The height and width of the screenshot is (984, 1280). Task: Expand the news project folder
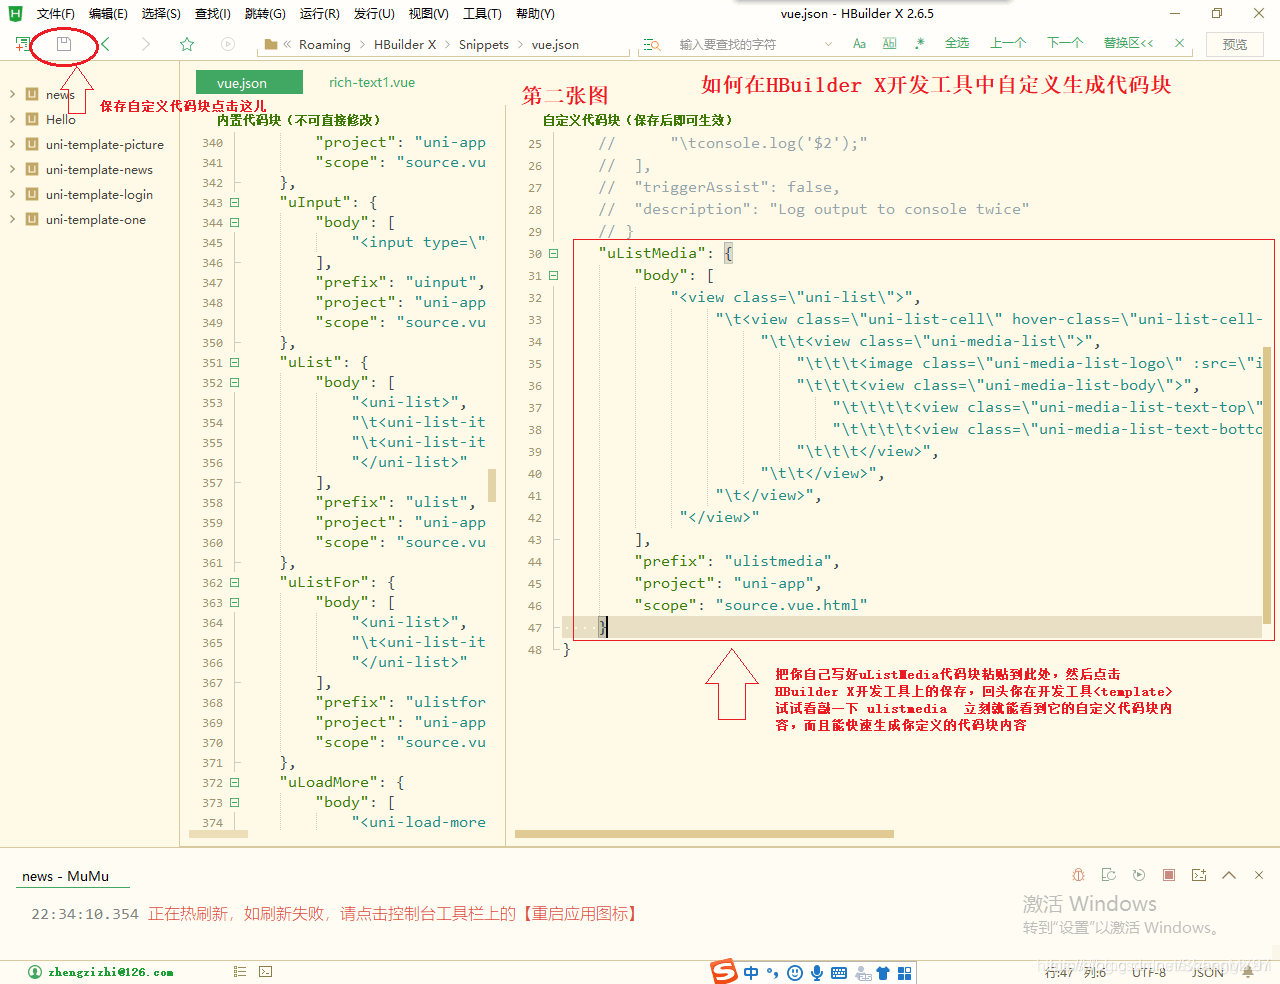coord(12,94)
